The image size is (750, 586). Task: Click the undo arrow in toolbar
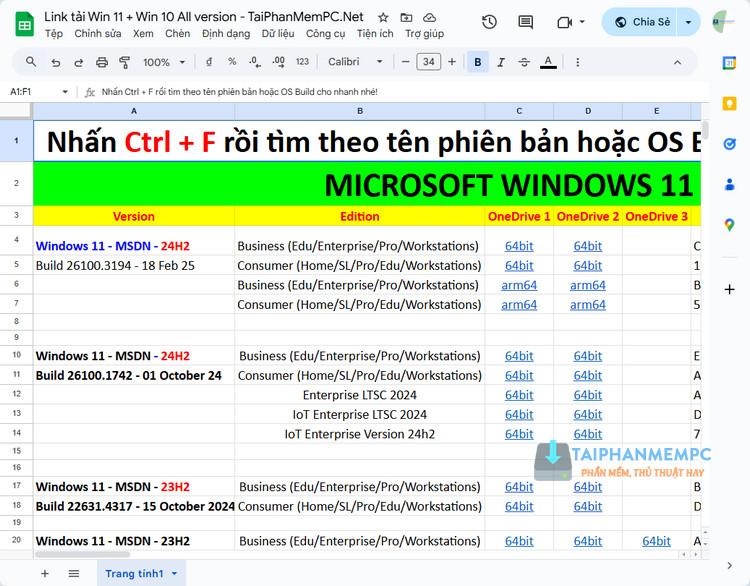point(55,62)
